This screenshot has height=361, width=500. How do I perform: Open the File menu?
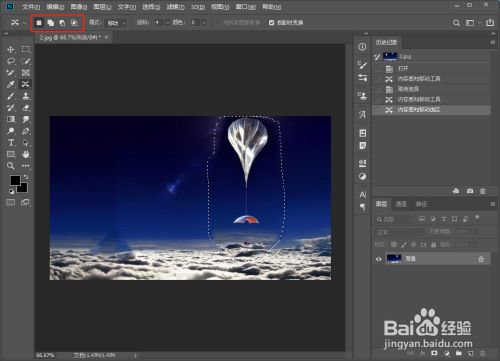31,7
